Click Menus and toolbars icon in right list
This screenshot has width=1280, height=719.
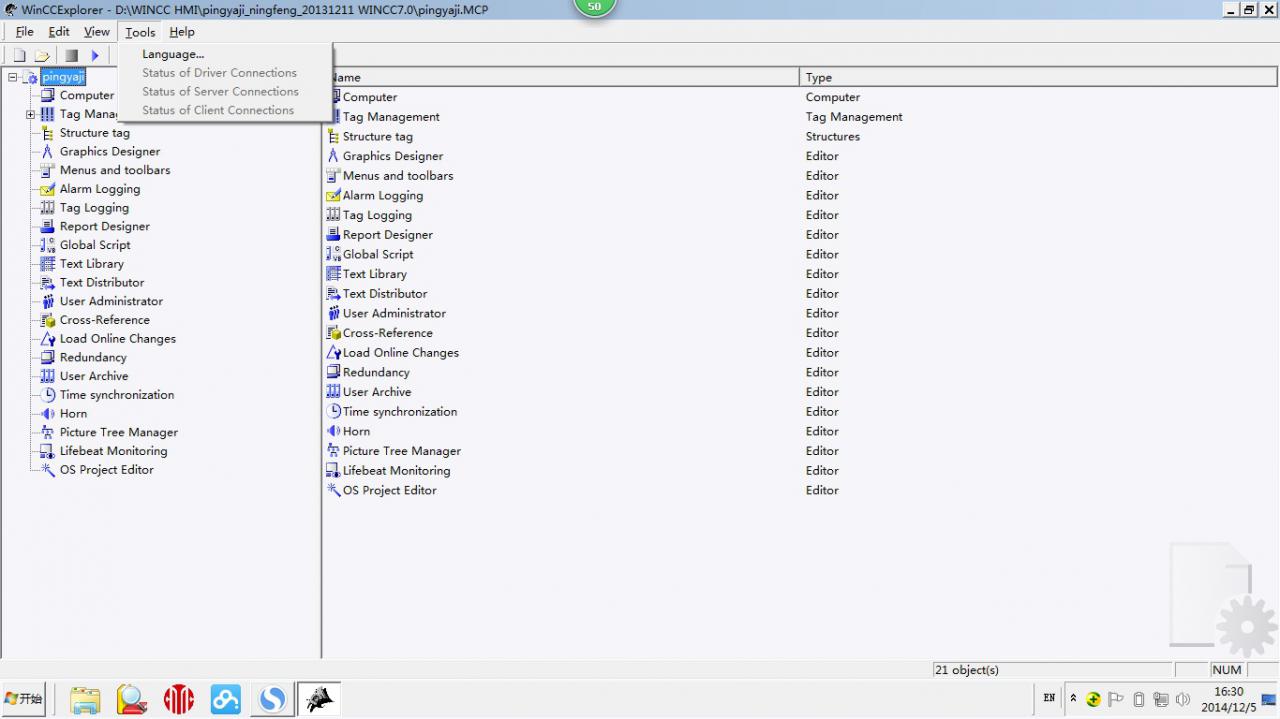point(334,176)
